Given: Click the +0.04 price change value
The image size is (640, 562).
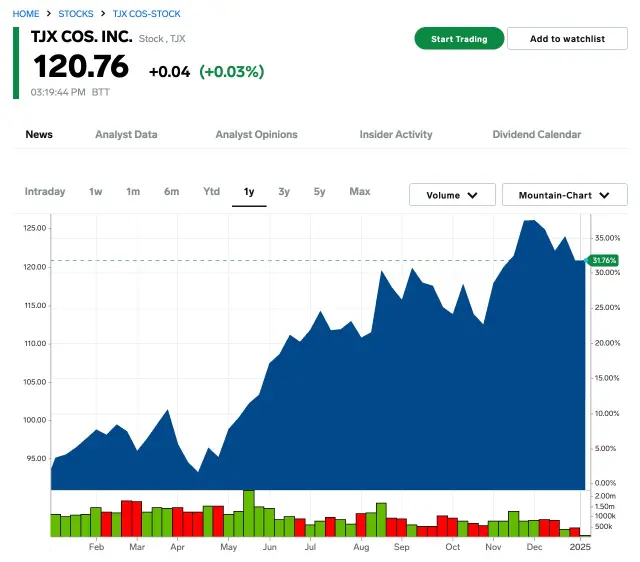Looking at the screenshot, I should point(169,72).
